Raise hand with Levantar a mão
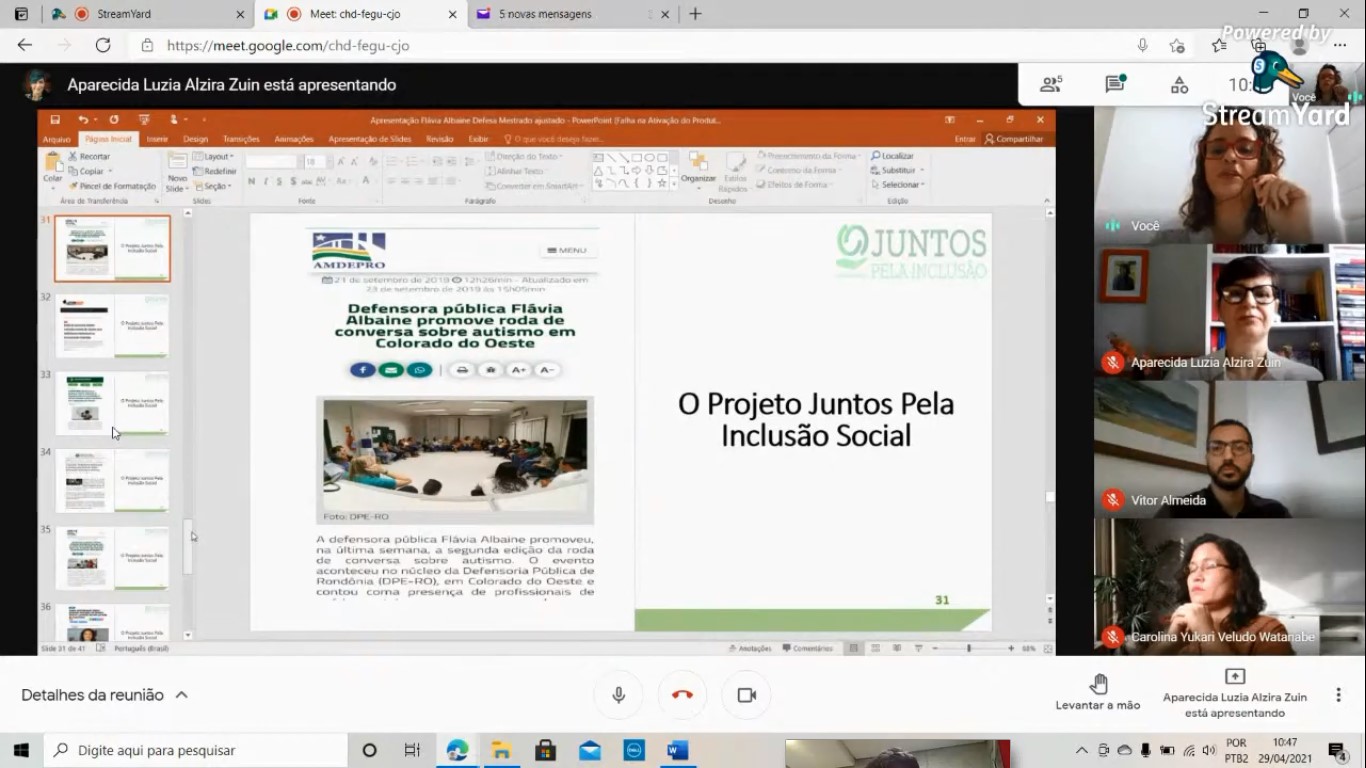This screenshot has height=768, width=1366. (1098, 692)
